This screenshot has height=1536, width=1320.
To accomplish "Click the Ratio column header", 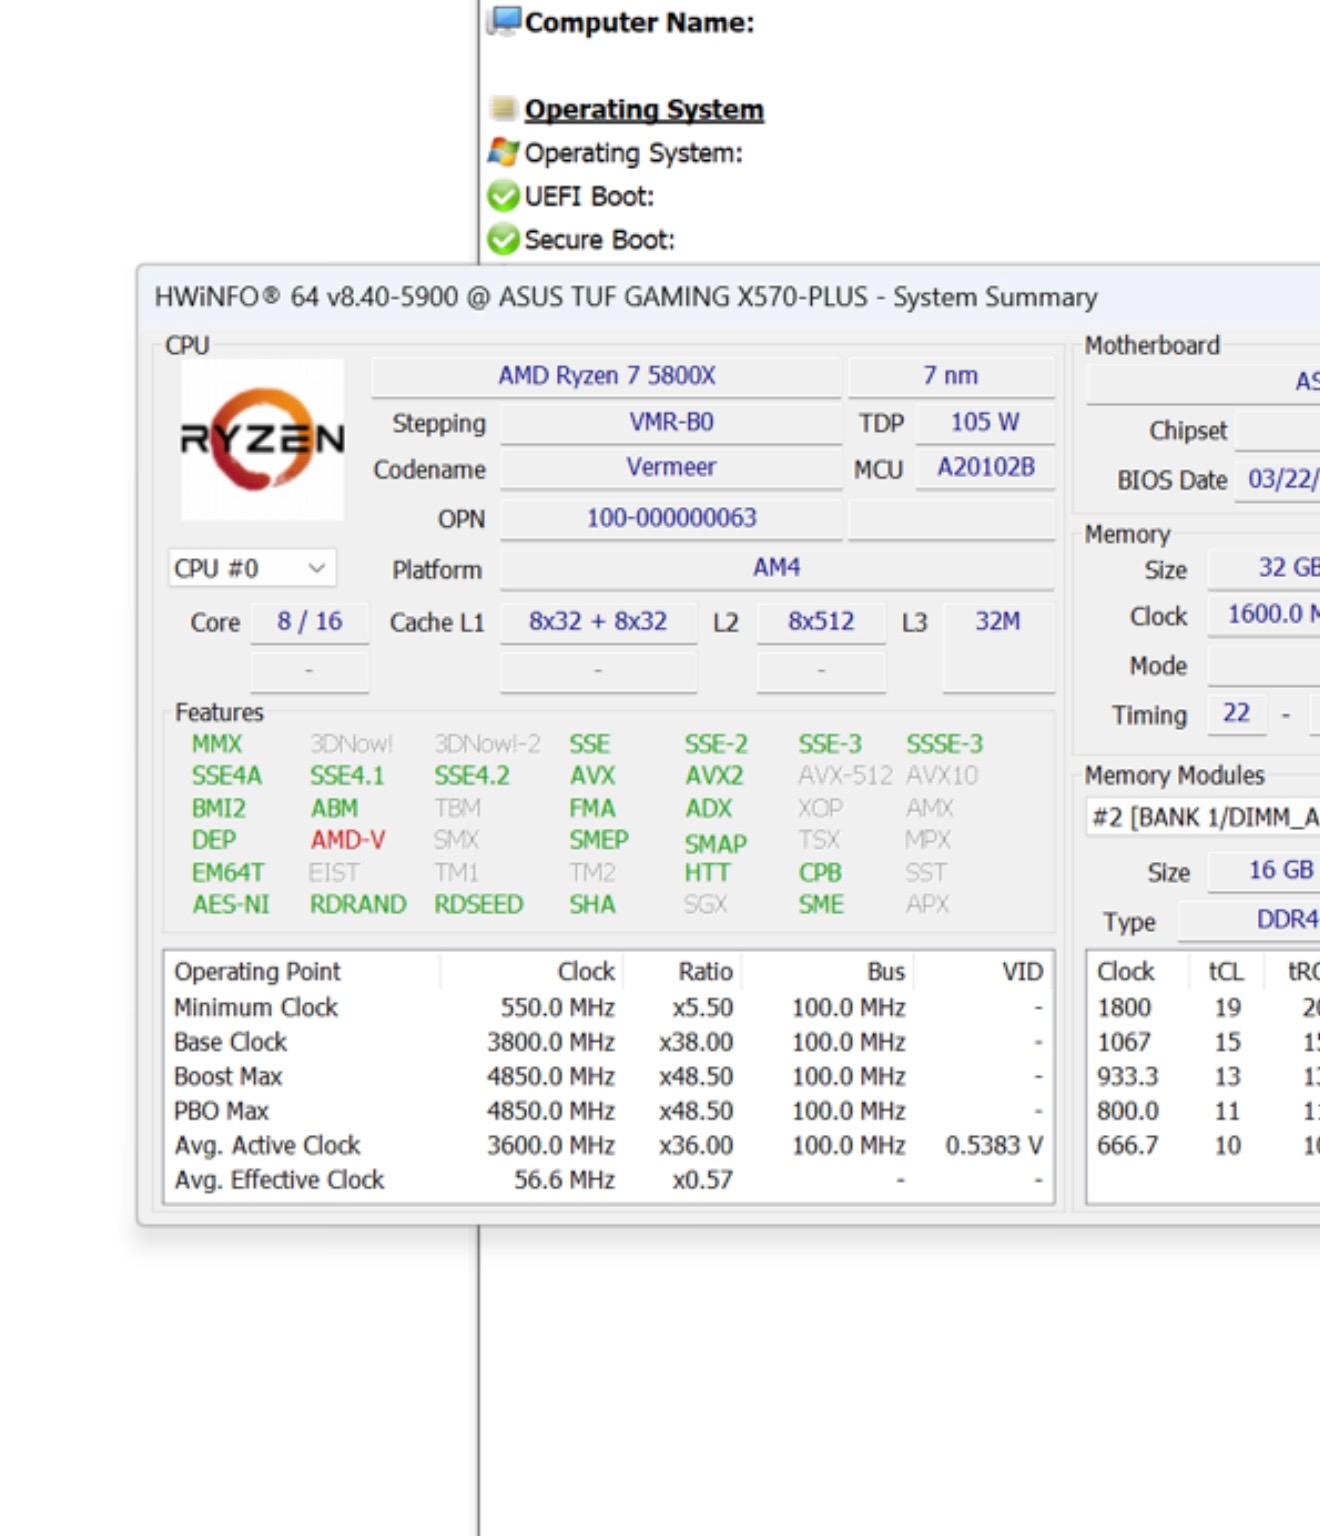I will coord(683,972).
